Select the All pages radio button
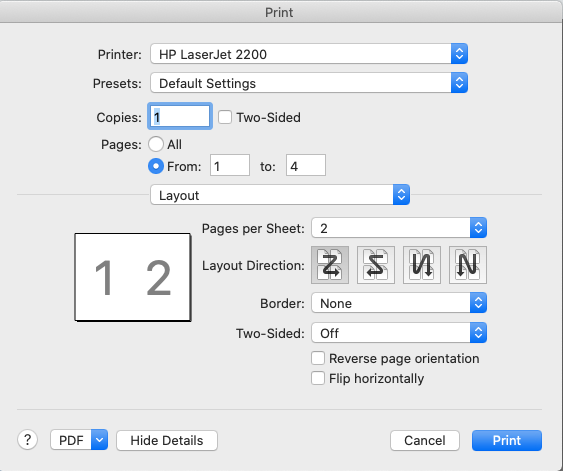 (x=156, y=144)
